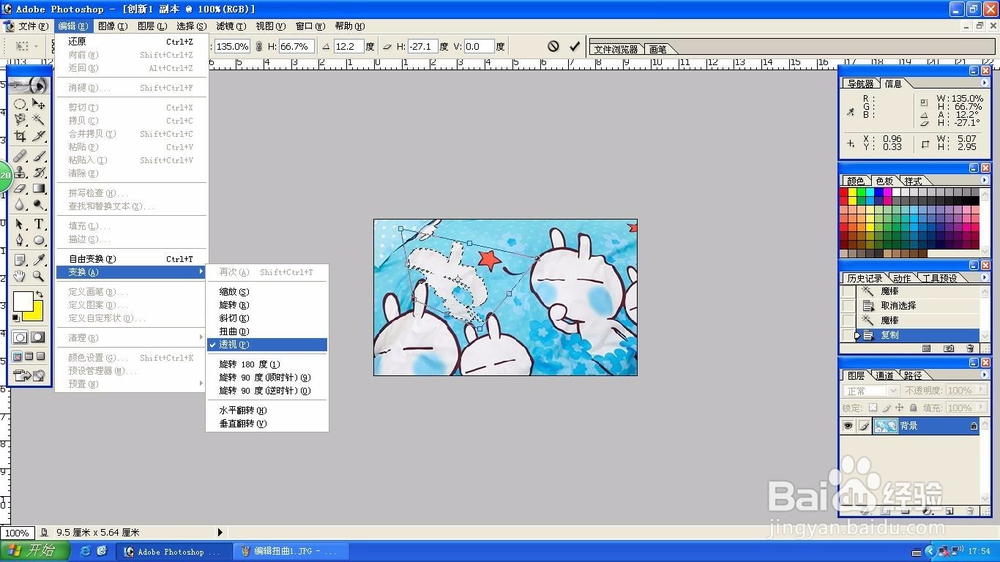Open History panel options arrow menu
Image resolution: width=1000 pixels, height=562 pixels.
coord(984,277)
